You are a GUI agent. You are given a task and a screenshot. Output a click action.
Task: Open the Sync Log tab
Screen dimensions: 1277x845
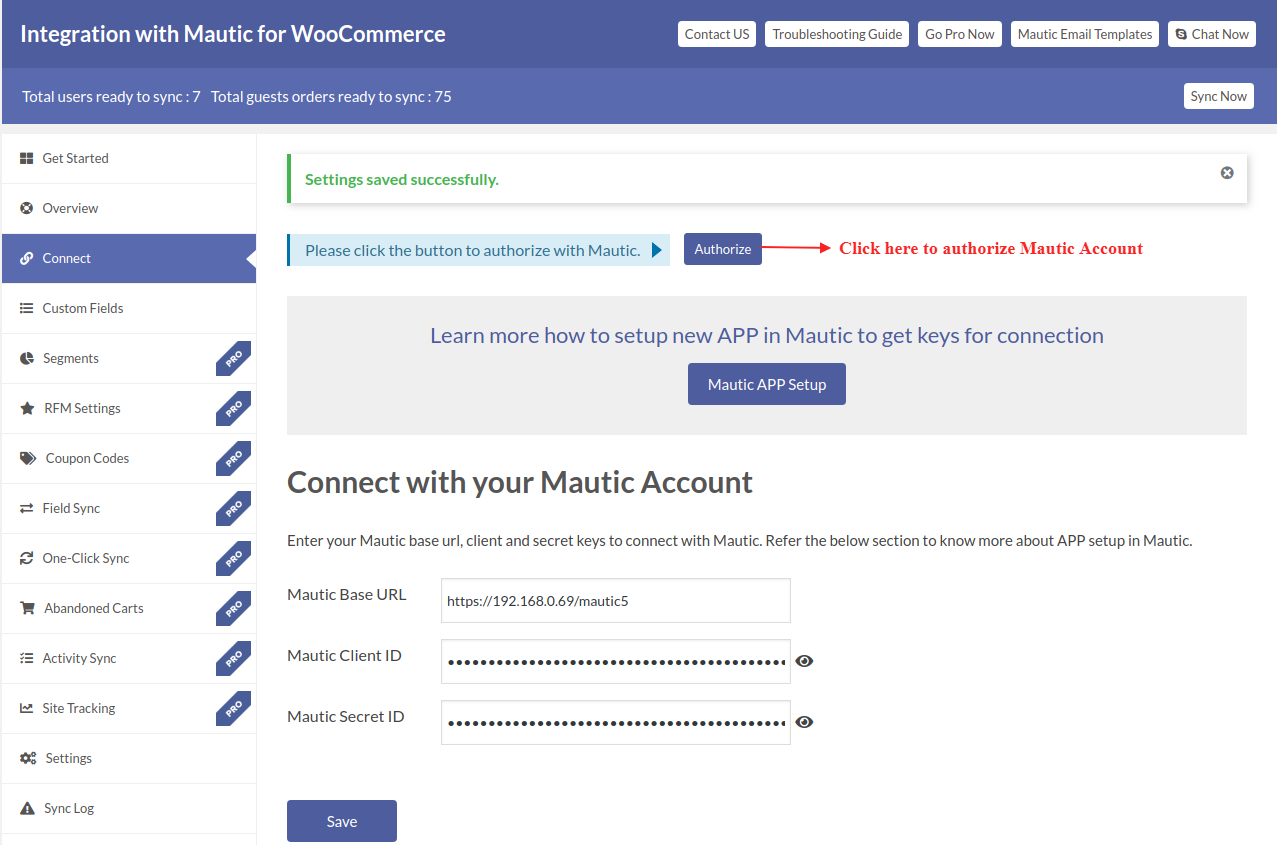[x=129, y=808]
